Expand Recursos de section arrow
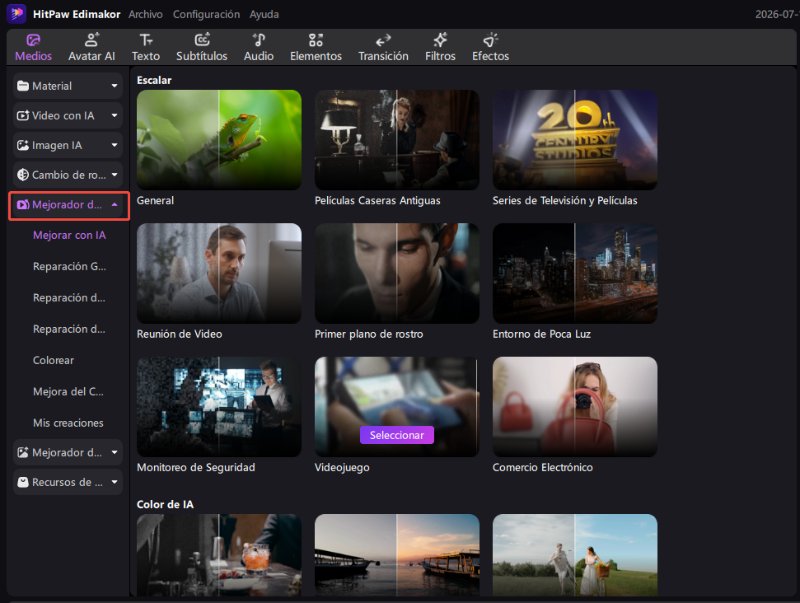Image resolution: width=800 pixels, height=603 pixels. (115, 482)
